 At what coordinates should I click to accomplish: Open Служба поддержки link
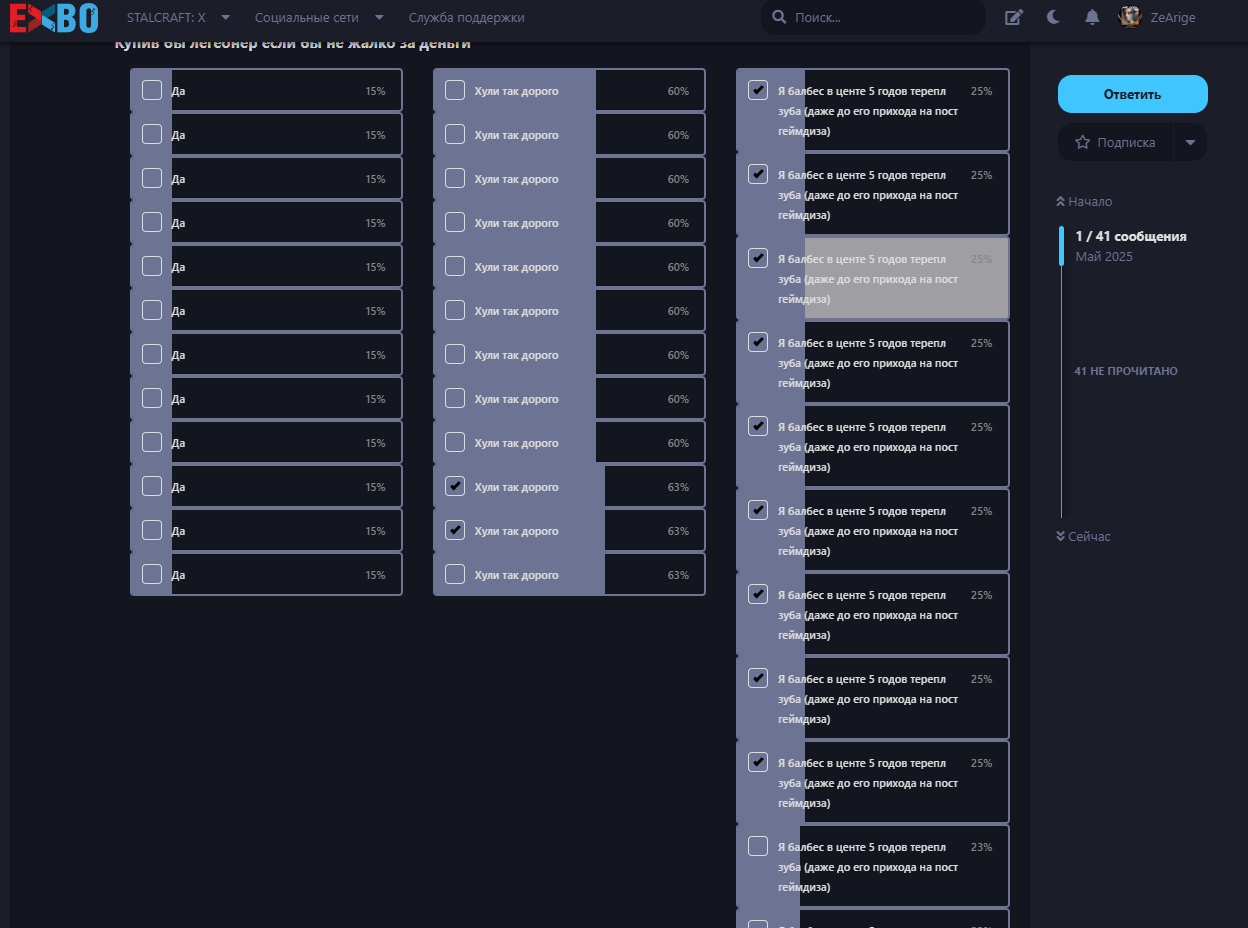pyautogui.click(x=466, y=18)
